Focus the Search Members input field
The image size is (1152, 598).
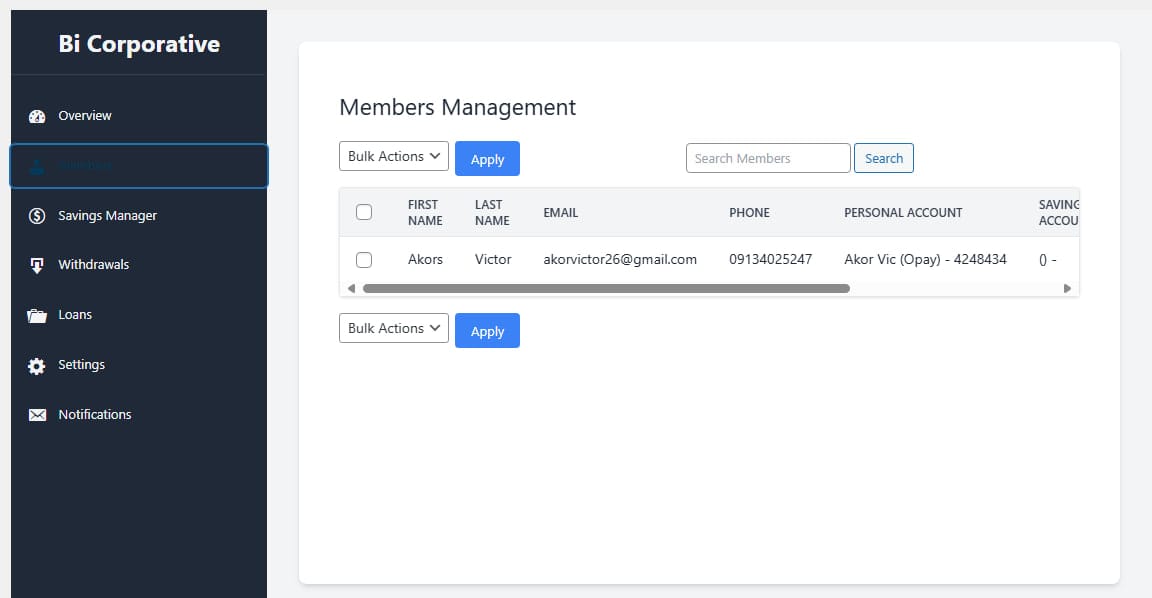click(x=767, y=158)
